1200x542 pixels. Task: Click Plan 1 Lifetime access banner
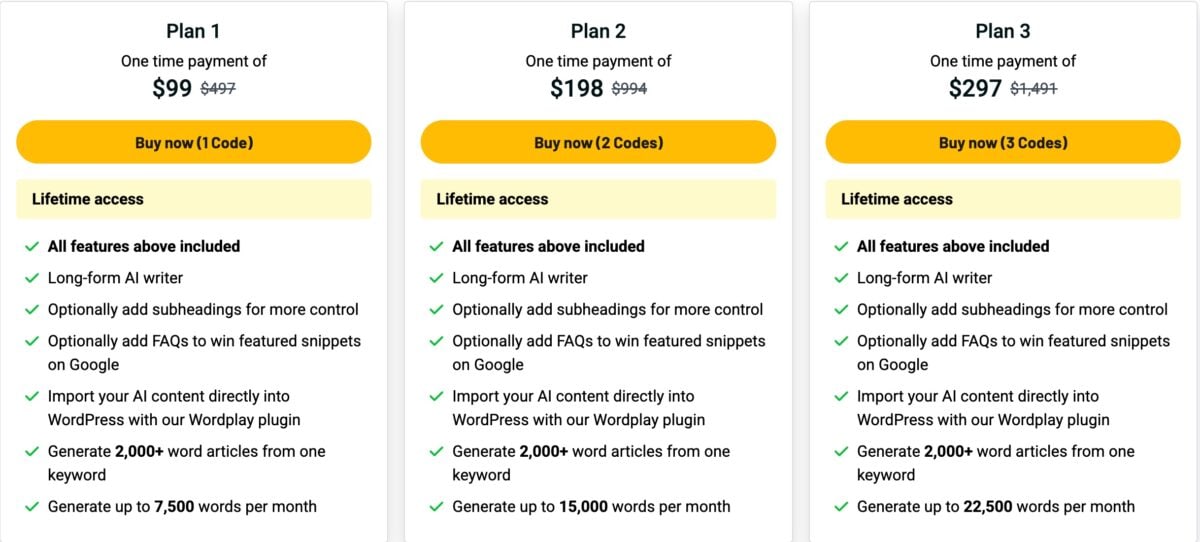(194, 199)
